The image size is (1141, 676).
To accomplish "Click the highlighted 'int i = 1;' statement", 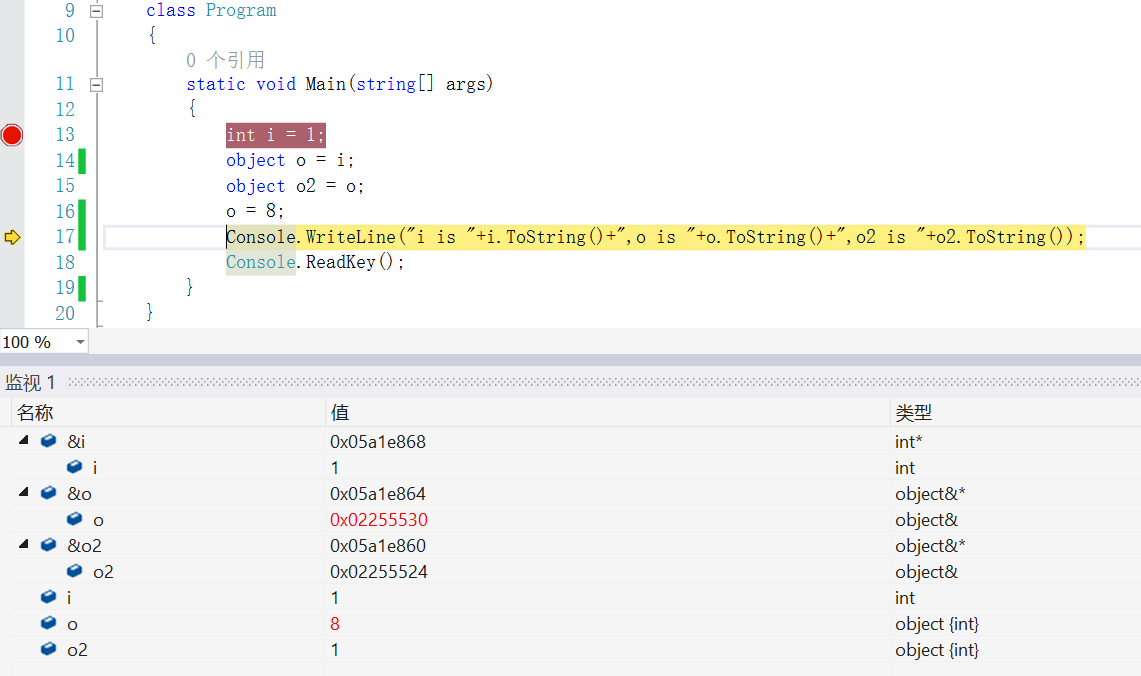I will click(x=275, y=135).
